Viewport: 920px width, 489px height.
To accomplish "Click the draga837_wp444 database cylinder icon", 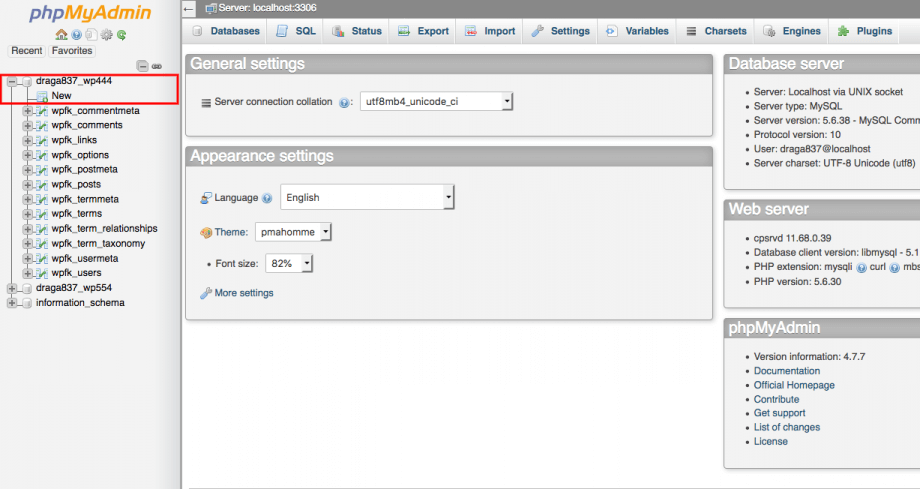I will [27, 81].
